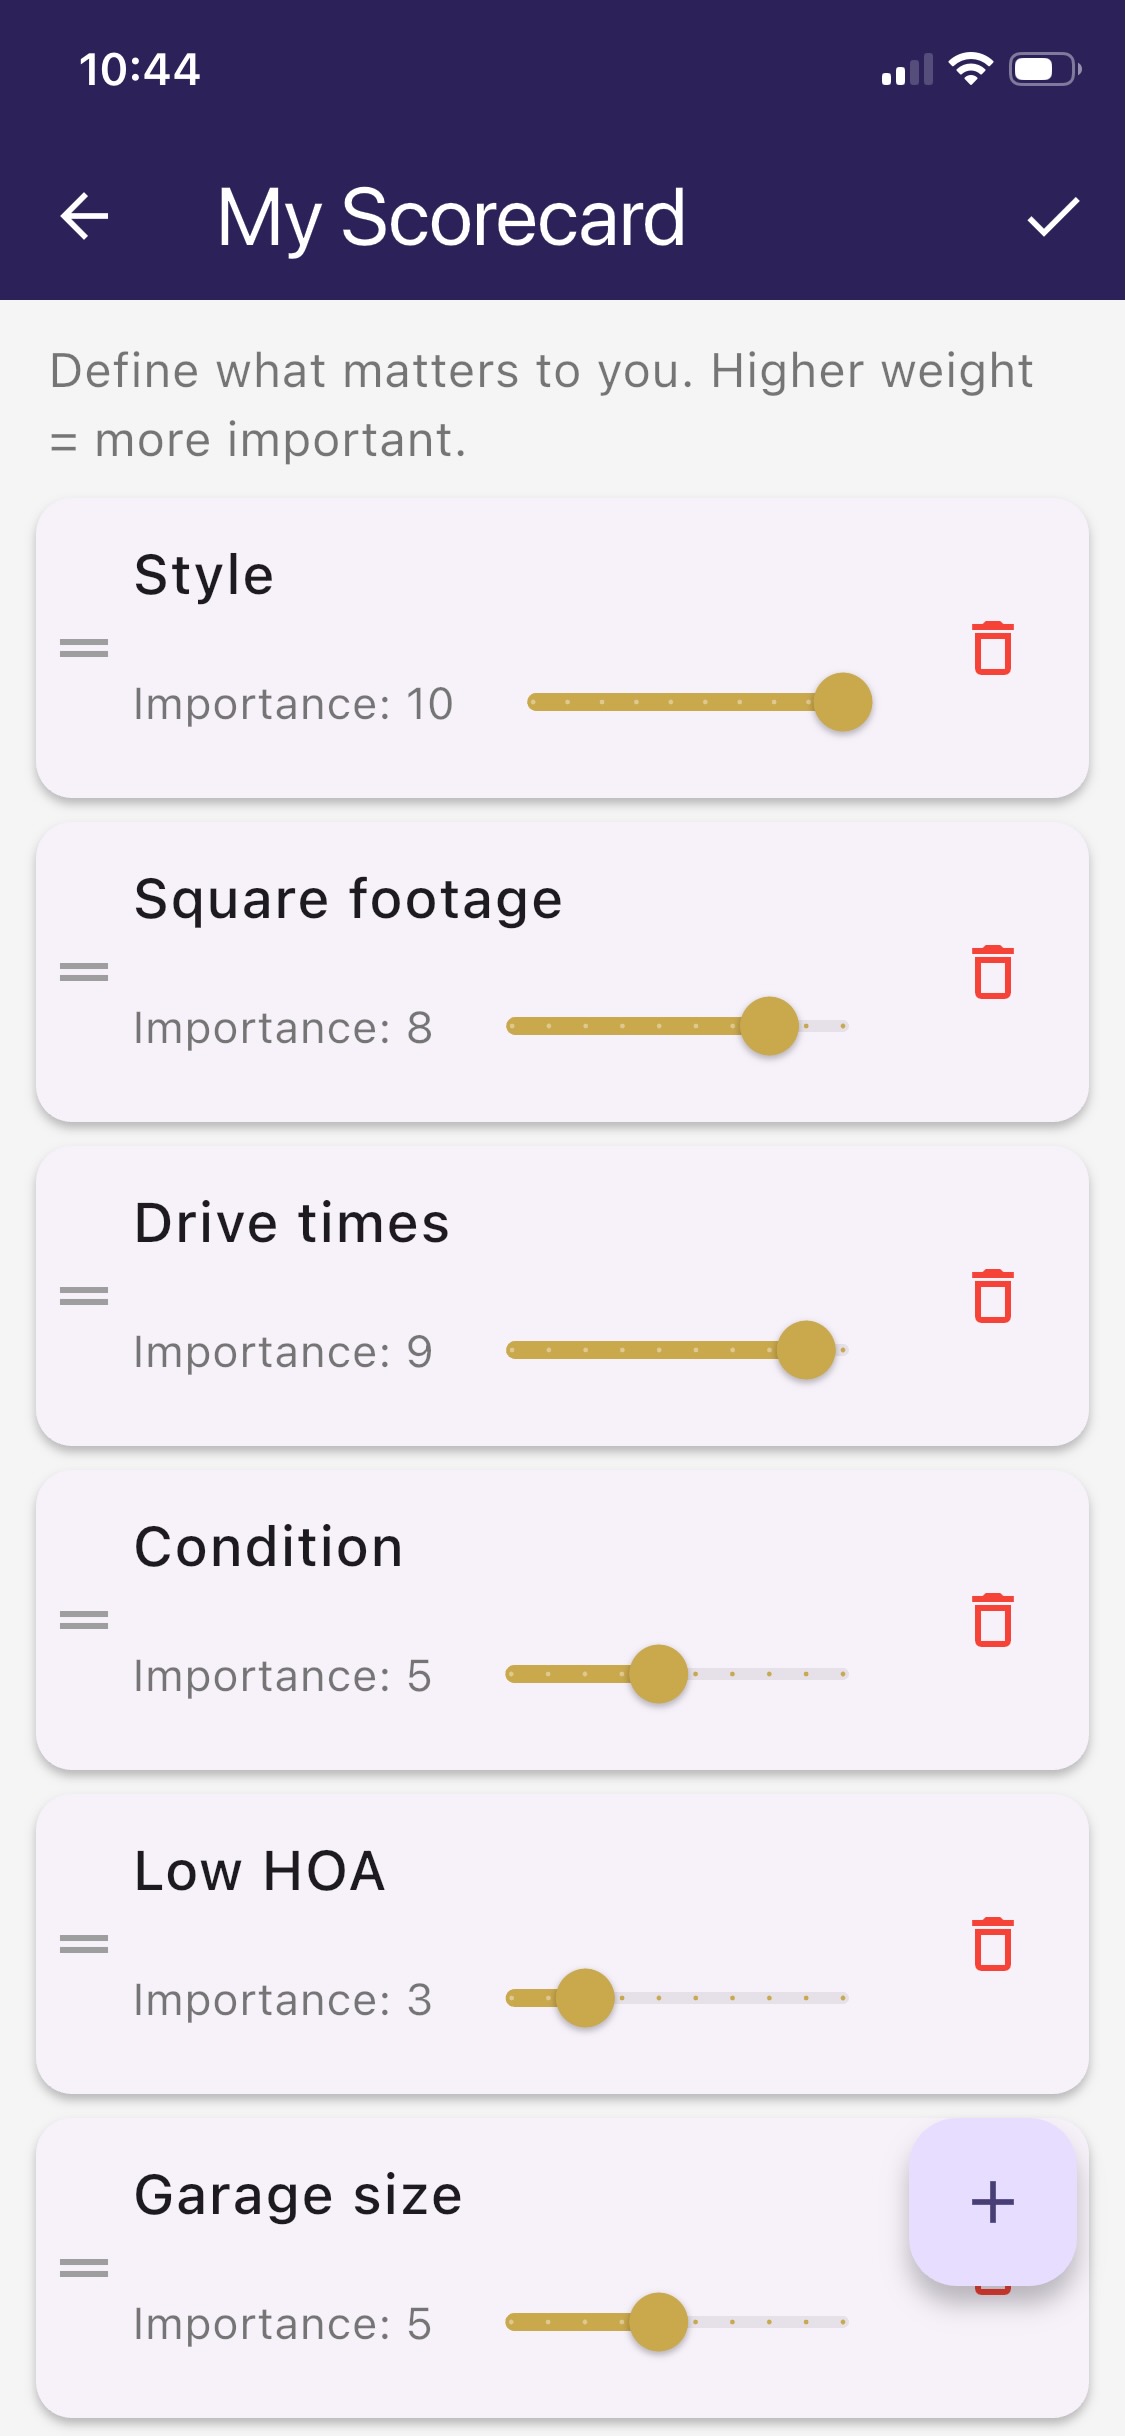This screenshot has height=2436, width=1125.
Task: Click the Low HOA slider thumb
Action: pyautogui.click(x=585, y=1998)
